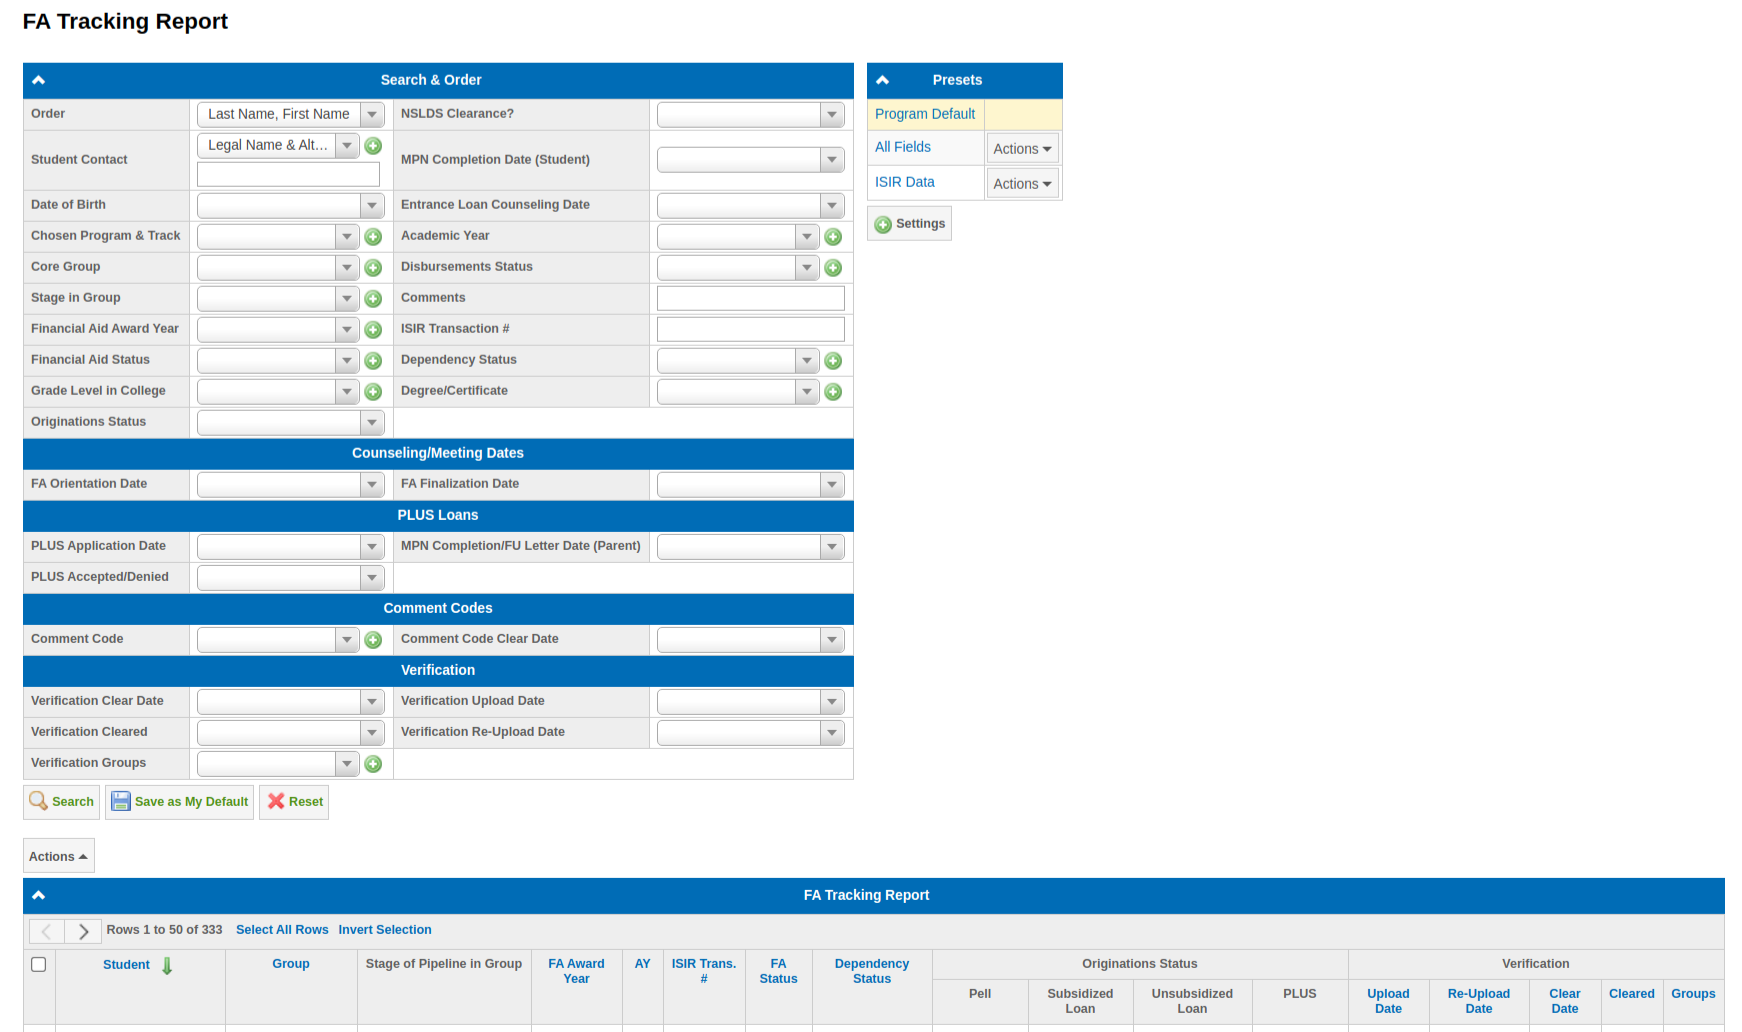This screenshot has width=1742, height=1032.
Task: Click the green plus beside Financial Aid Status
Action: tap(373, 361)
